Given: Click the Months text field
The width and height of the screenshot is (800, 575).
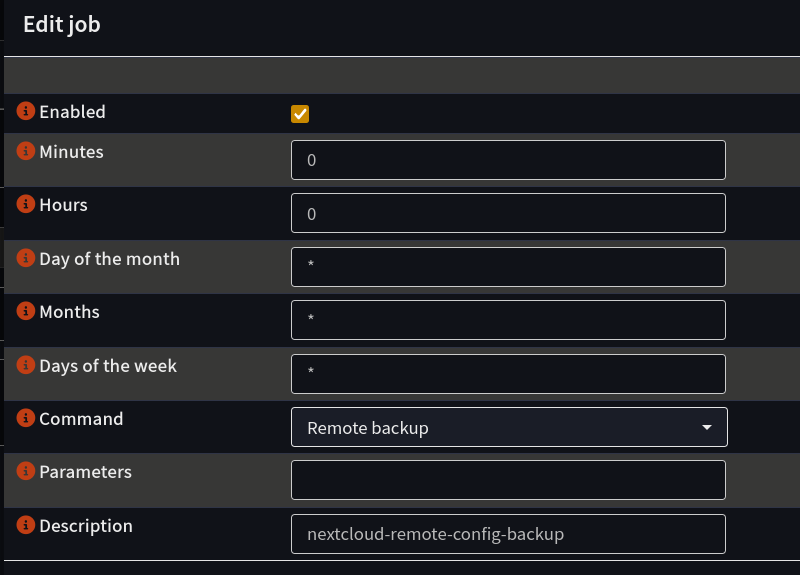Looking at the screenshot, I should [508, 320].
